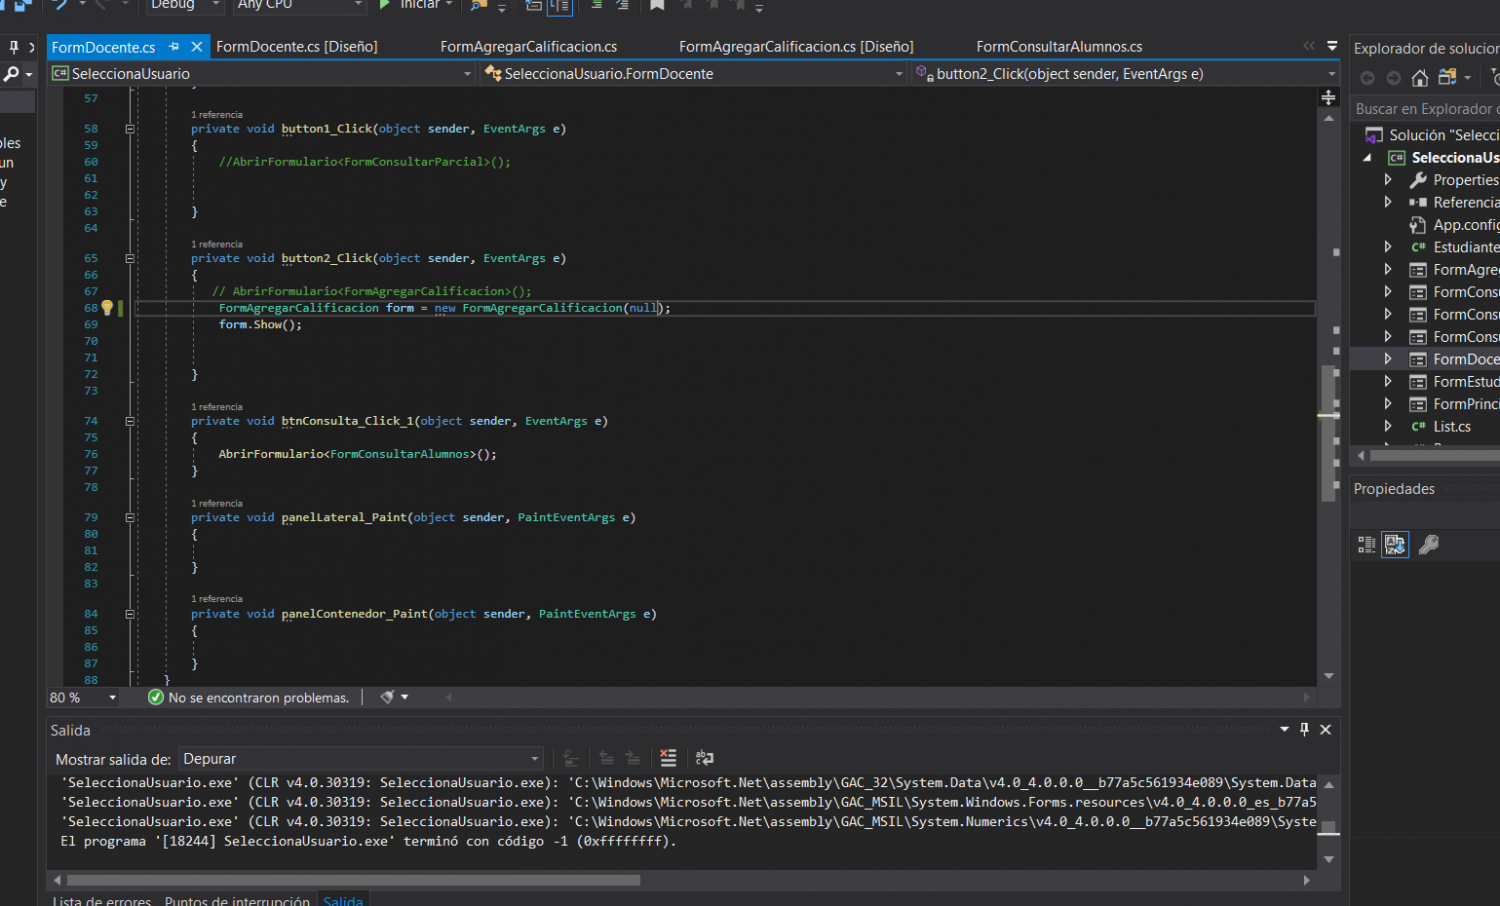Pin the FormDocente.cs tab
This screenshot has height=906, width=1500.
tap(174, 47)
